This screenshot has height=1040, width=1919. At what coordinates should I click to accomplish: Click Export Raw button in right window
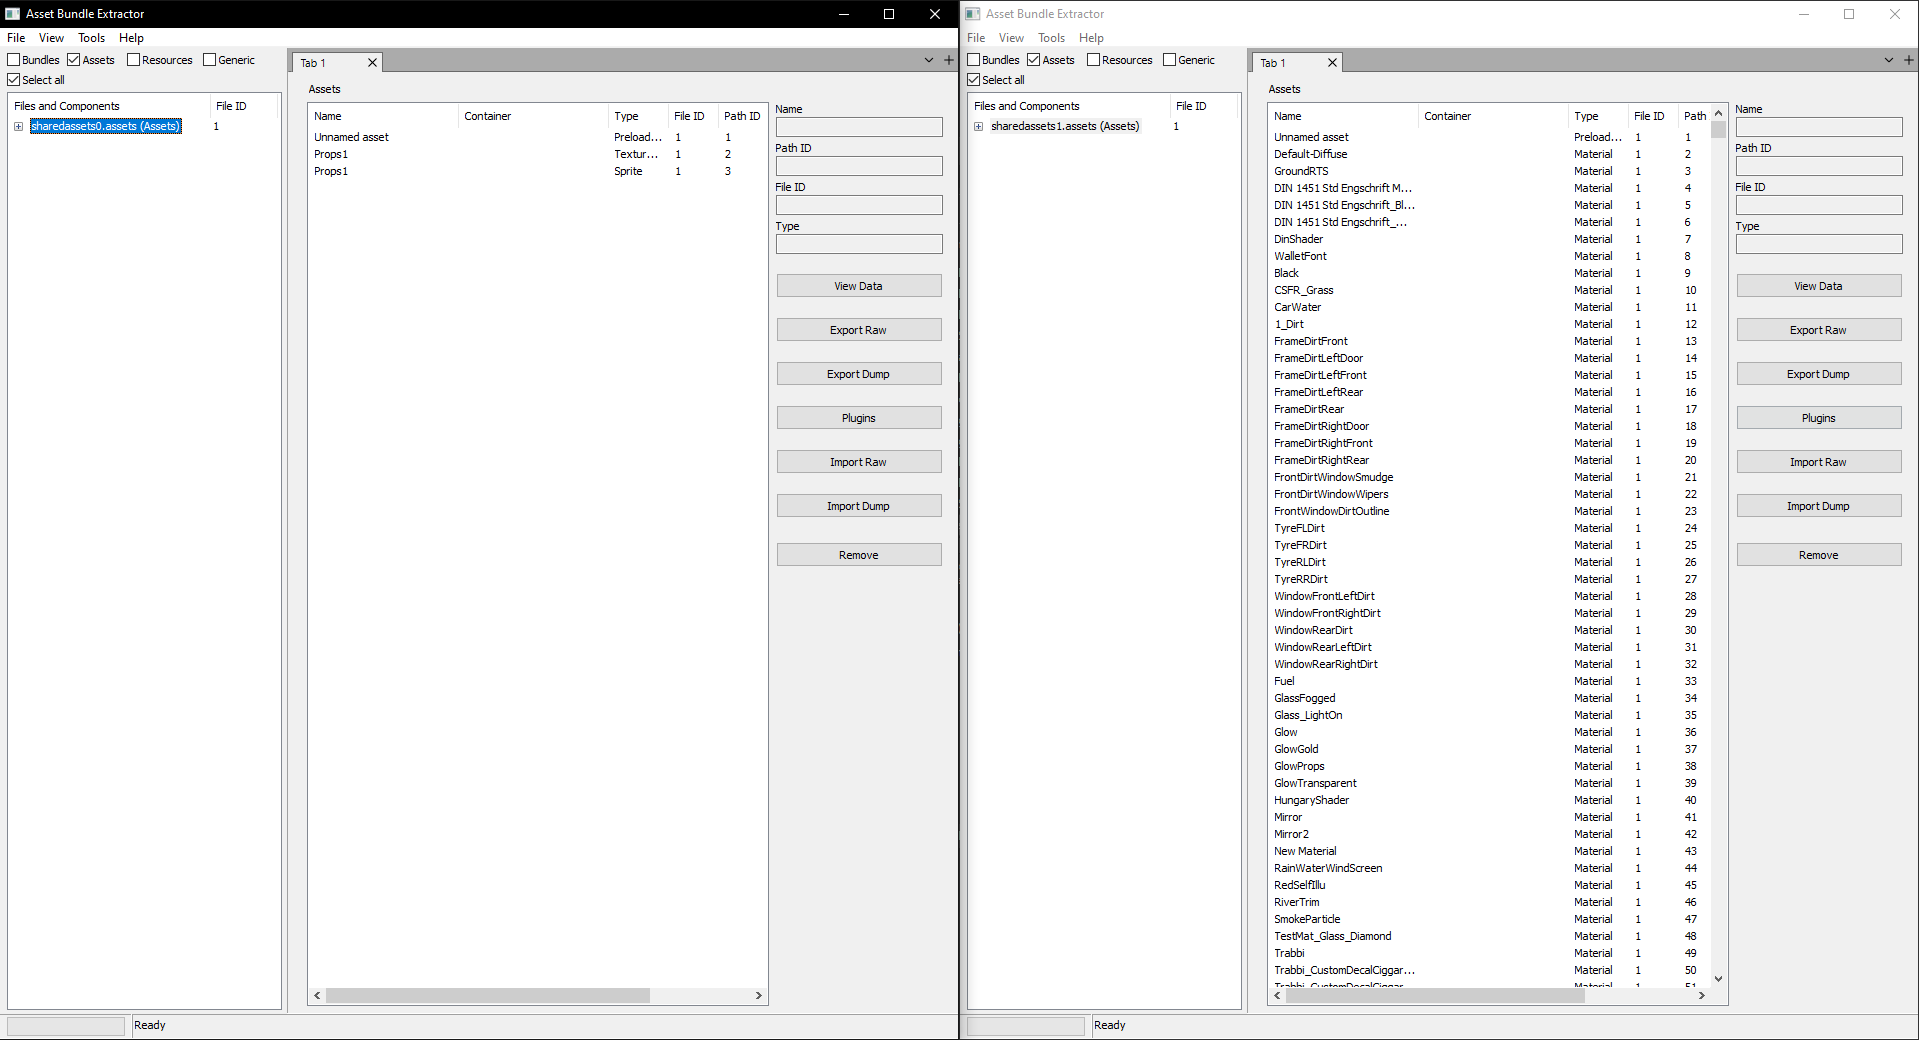pyautogui.click(x=1819, y=330)
